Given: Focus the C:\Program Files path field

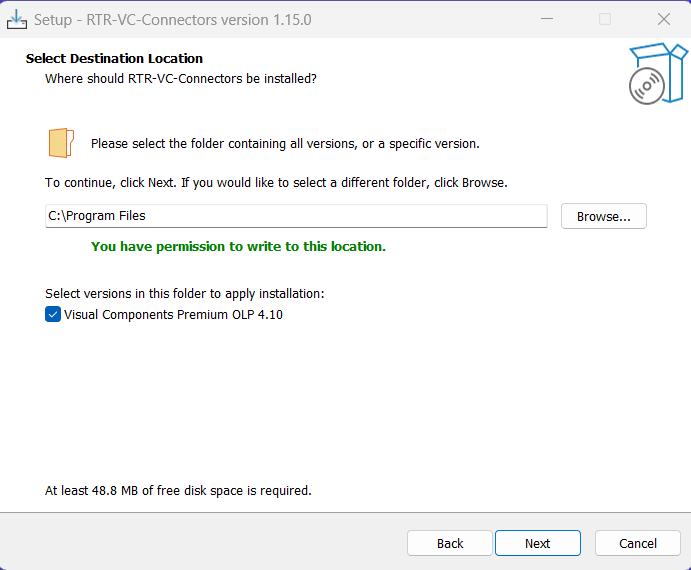Looking at the screenshot, I should (296, 216).
